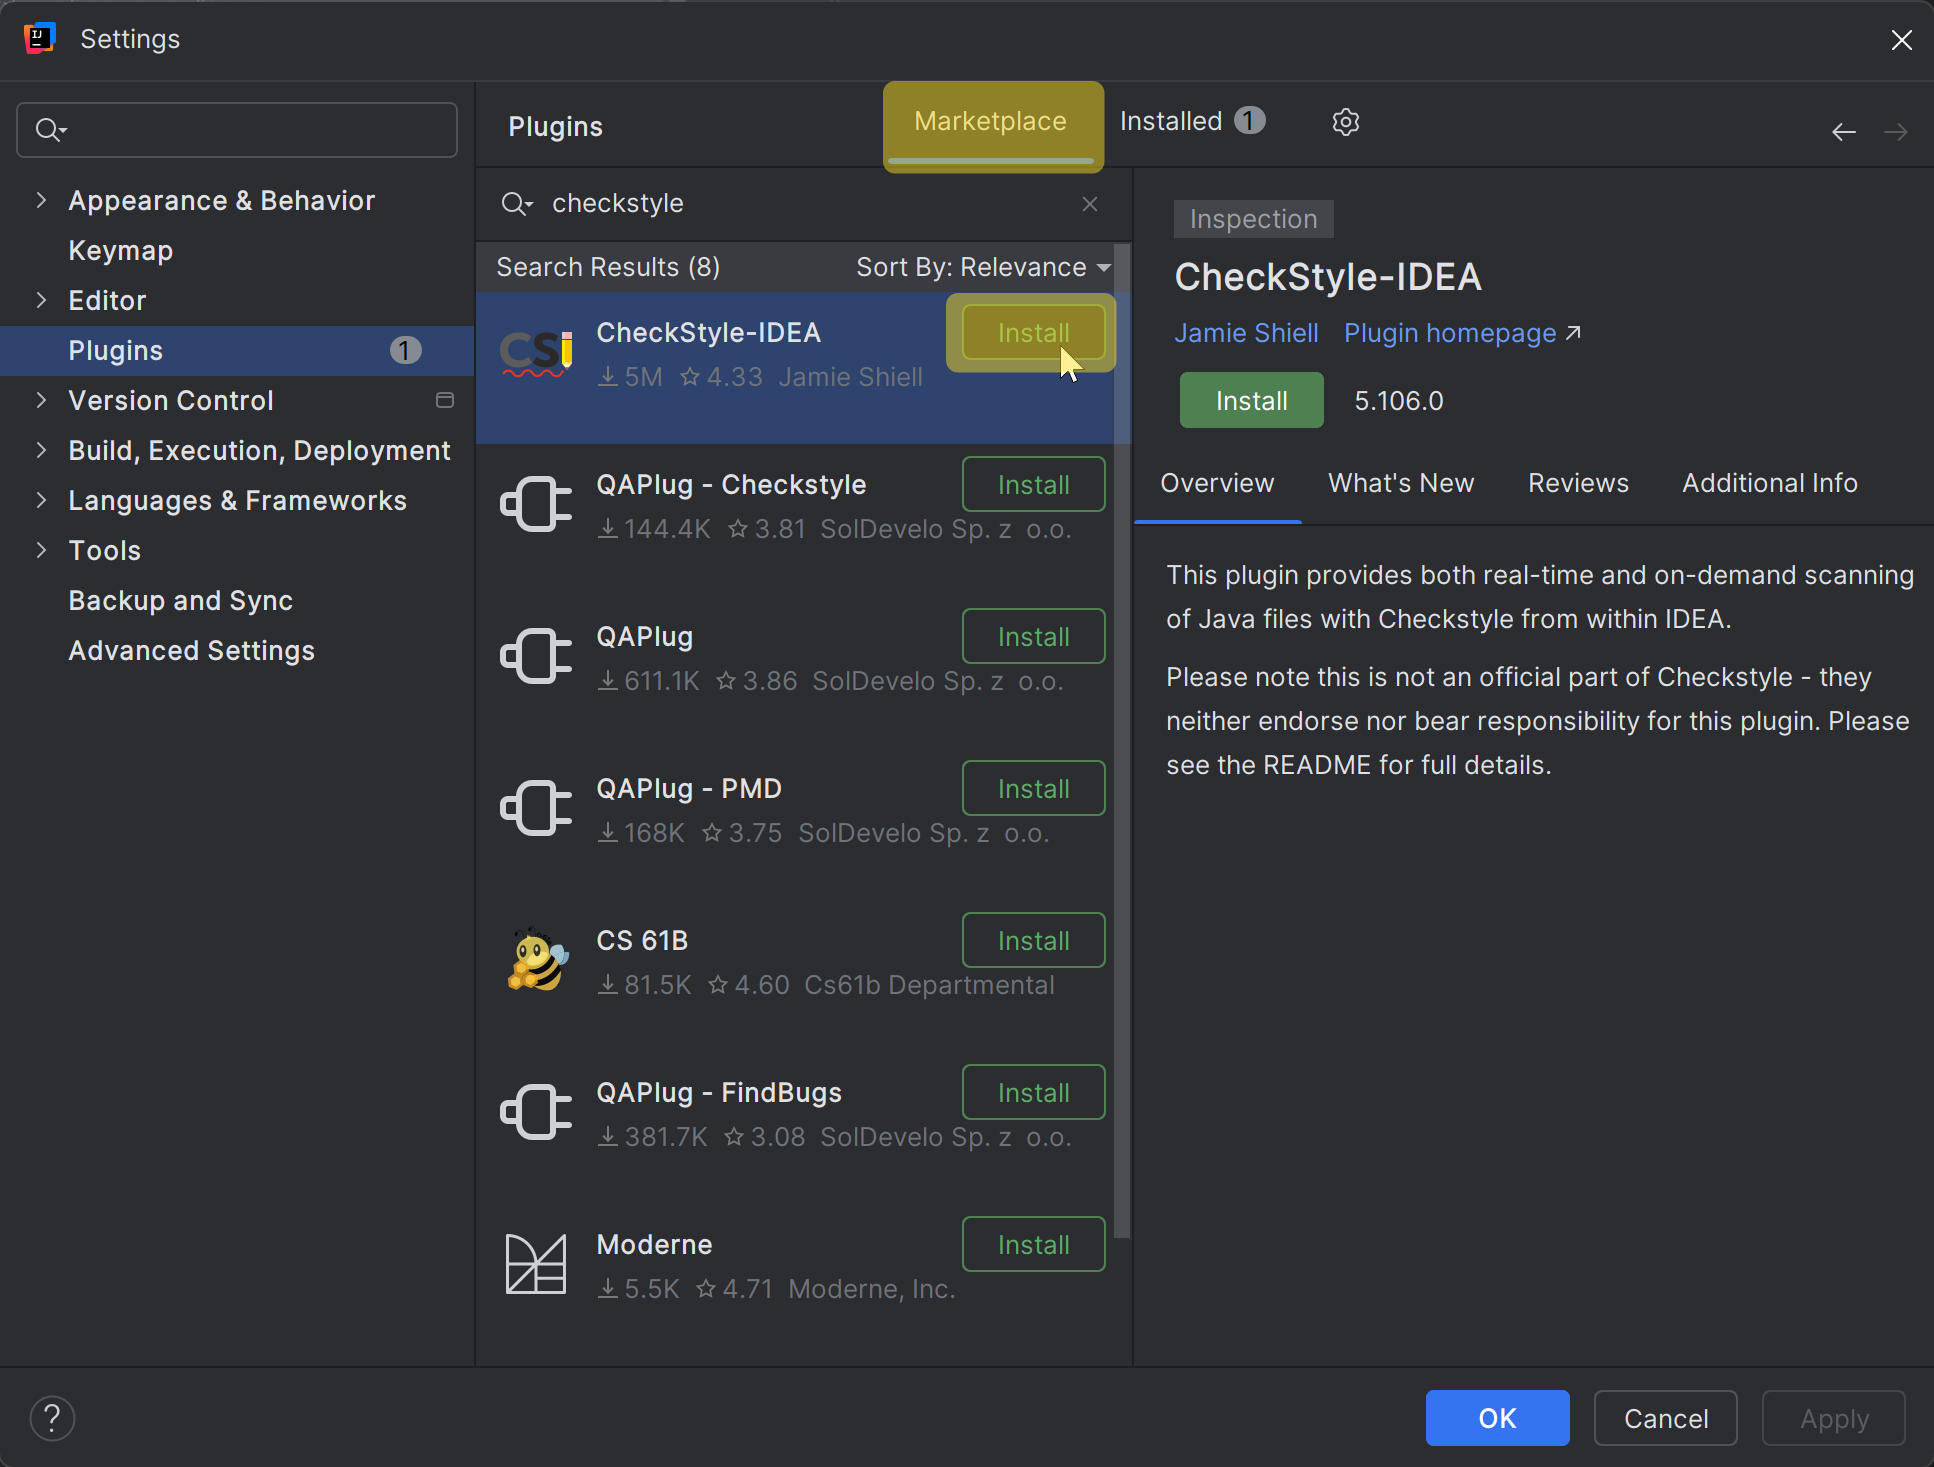Screen dimensions: 1934x1467
Task: Select the QAPlug - Checkstyle result title
Action: [x=731, y=485]
